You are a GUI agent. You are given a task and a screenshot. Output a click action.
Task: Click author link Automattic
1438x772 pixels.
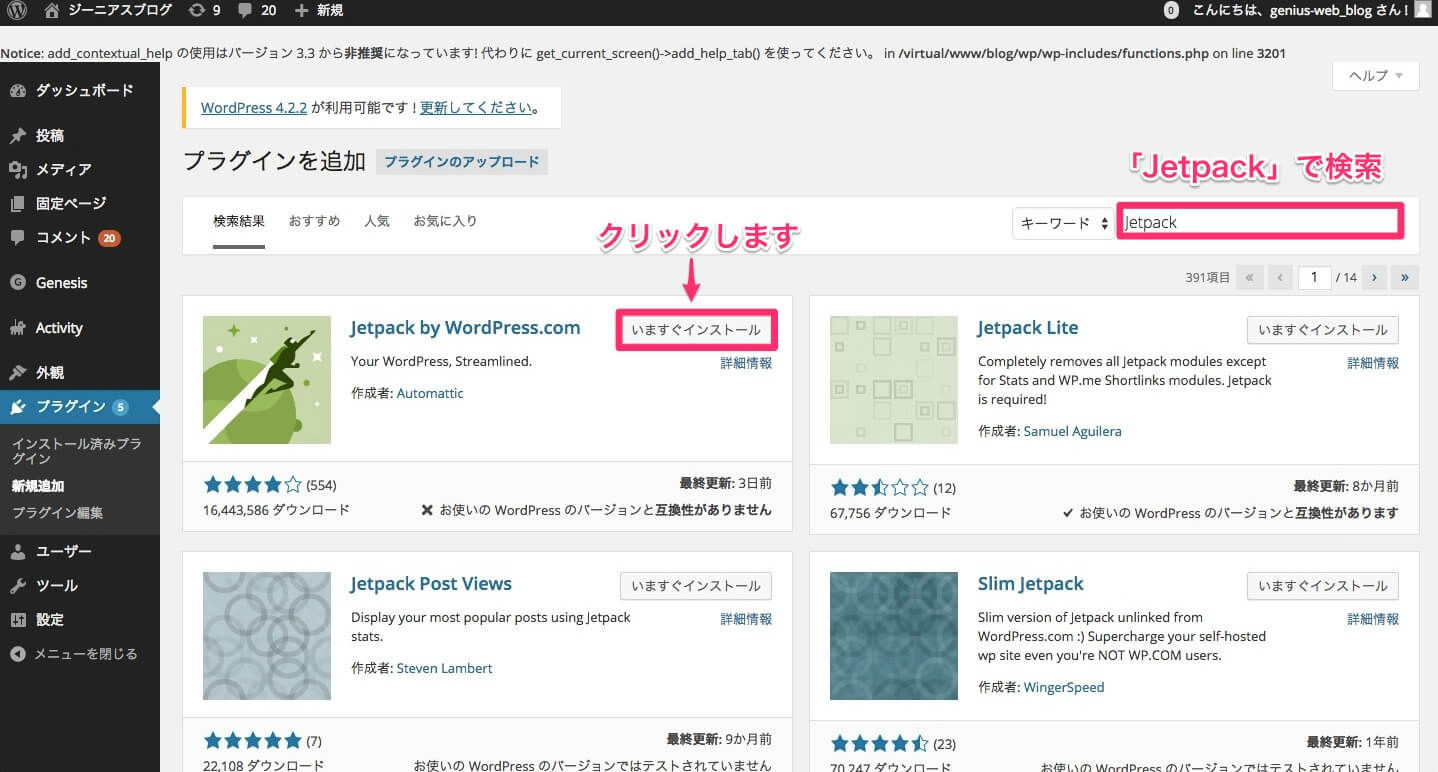coord(430,393)
